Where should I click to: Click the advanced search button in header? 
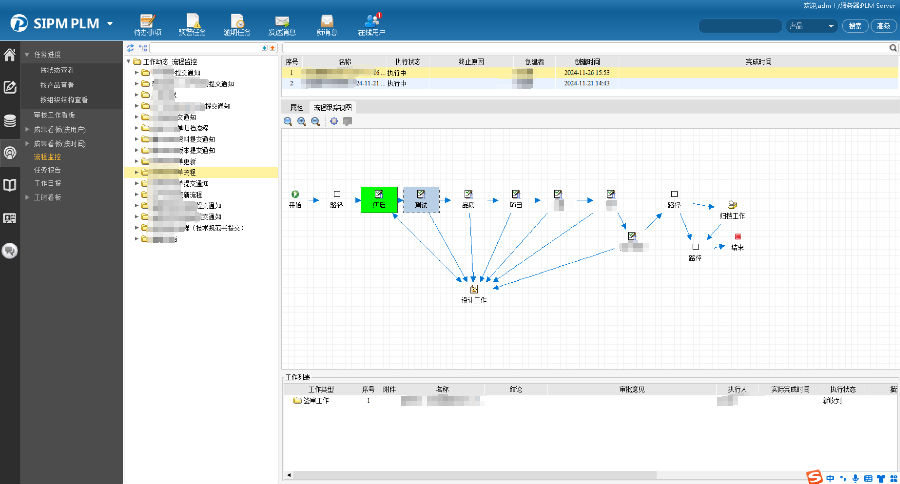pos(882,27)
